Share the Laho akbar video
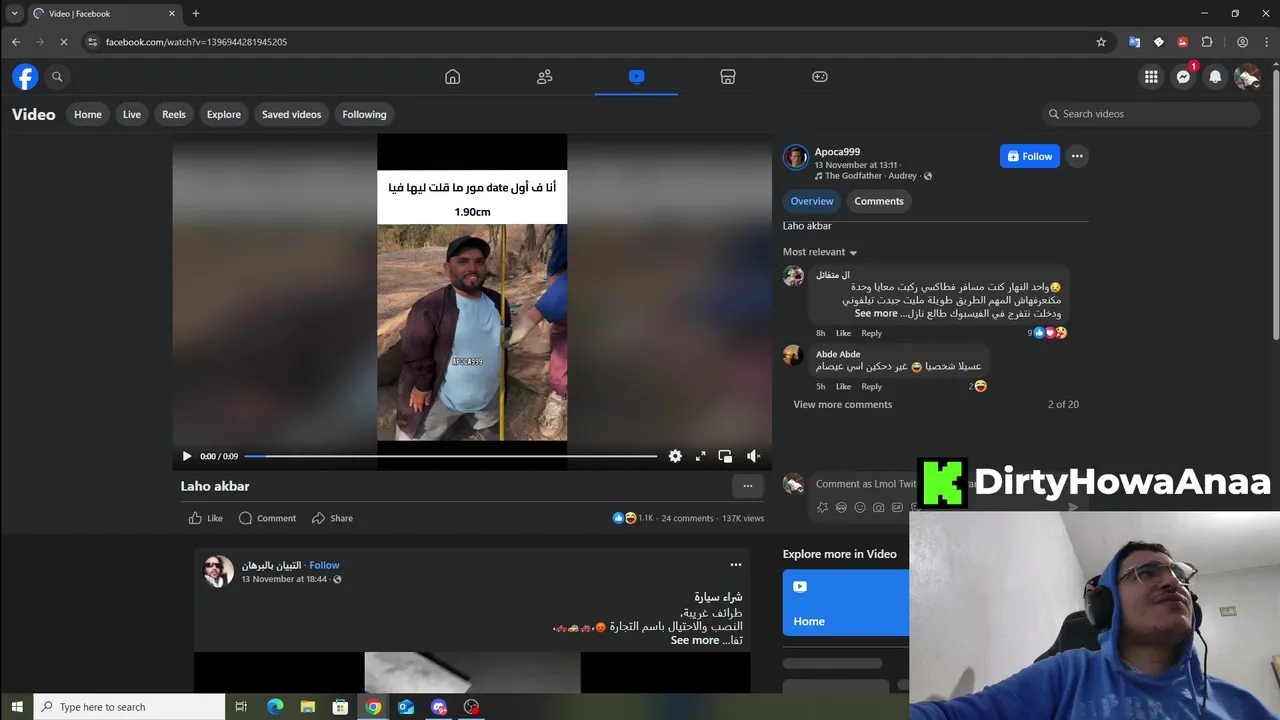Image resolution: width=1280 pixels, height=720 pixels. [x=332, y=518]
